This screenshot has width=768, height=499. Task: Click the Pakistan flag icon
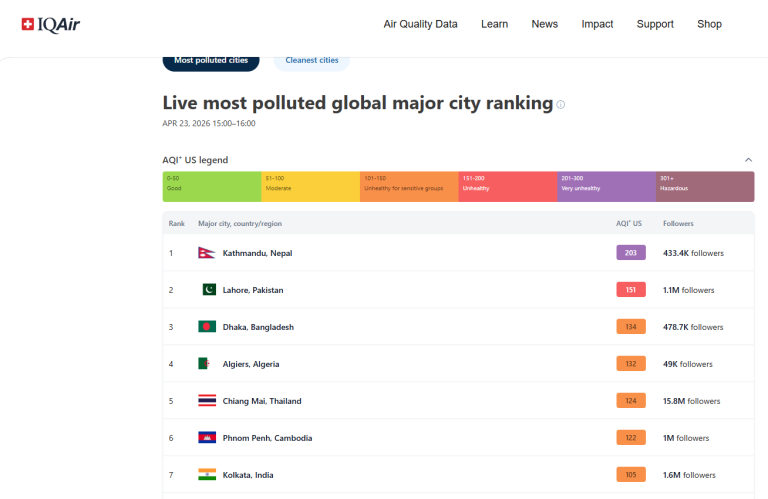click(208, 290)
